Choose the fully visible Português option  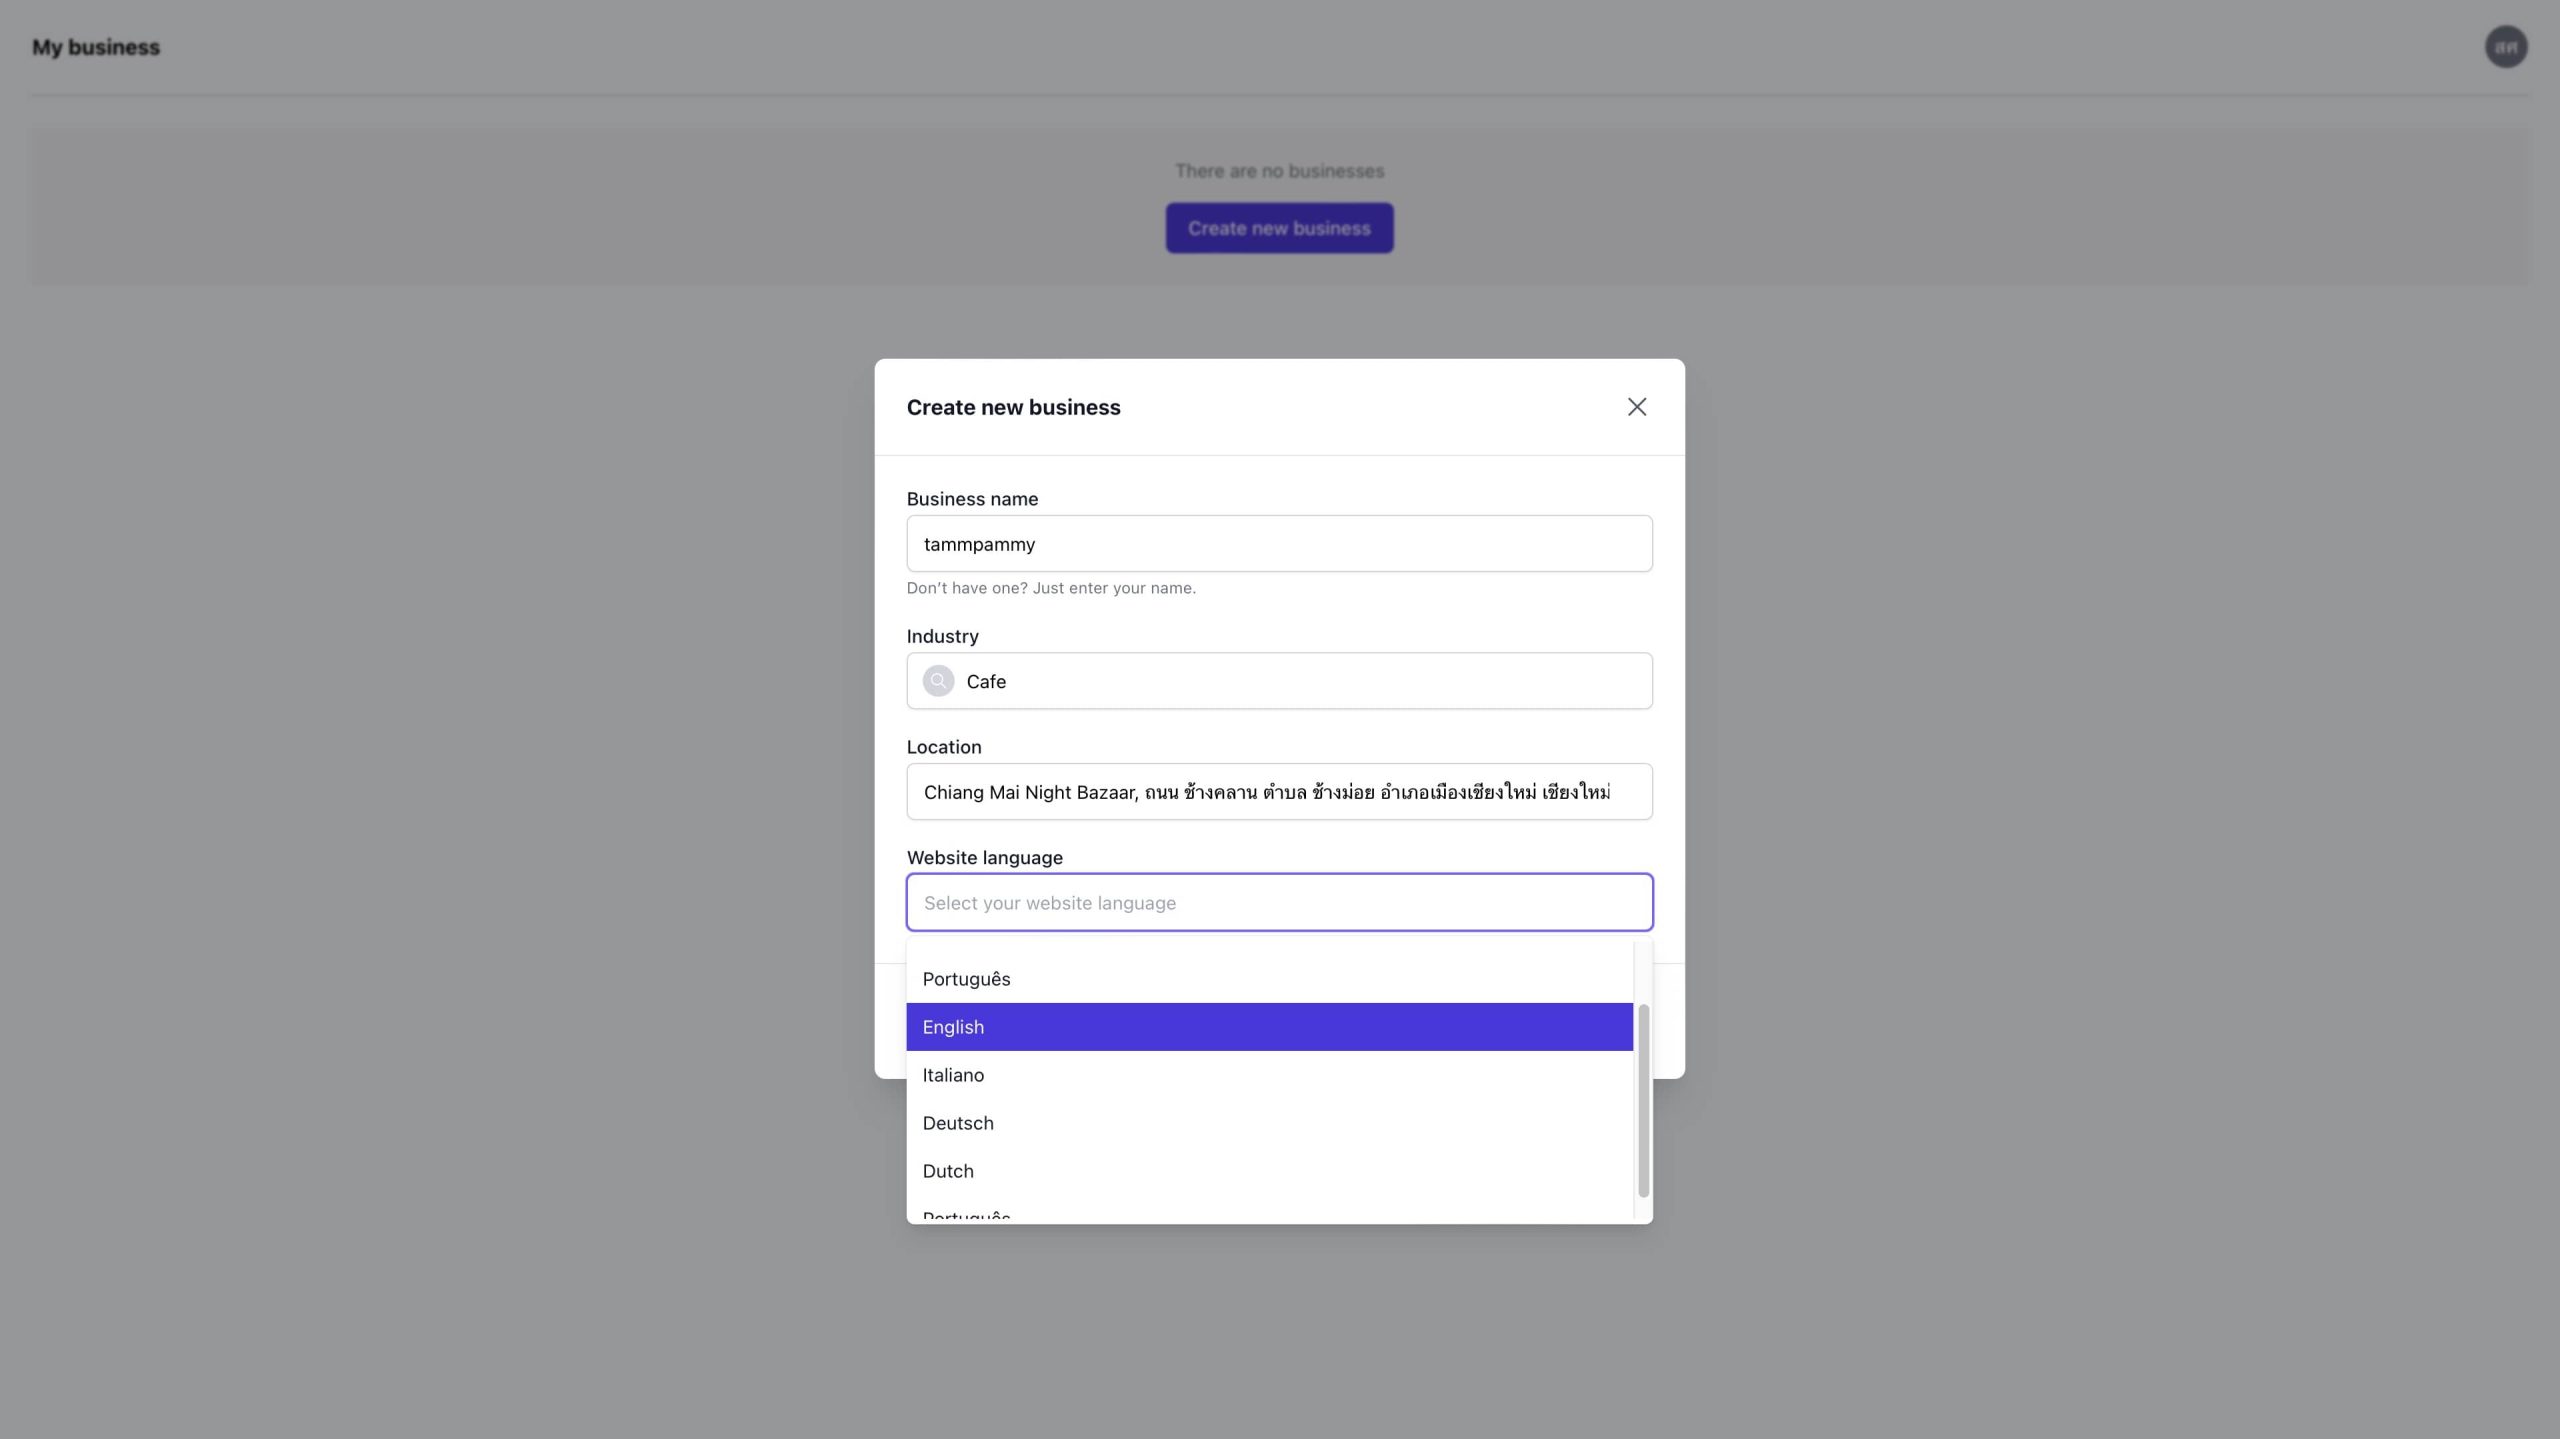coord(1269,979)
